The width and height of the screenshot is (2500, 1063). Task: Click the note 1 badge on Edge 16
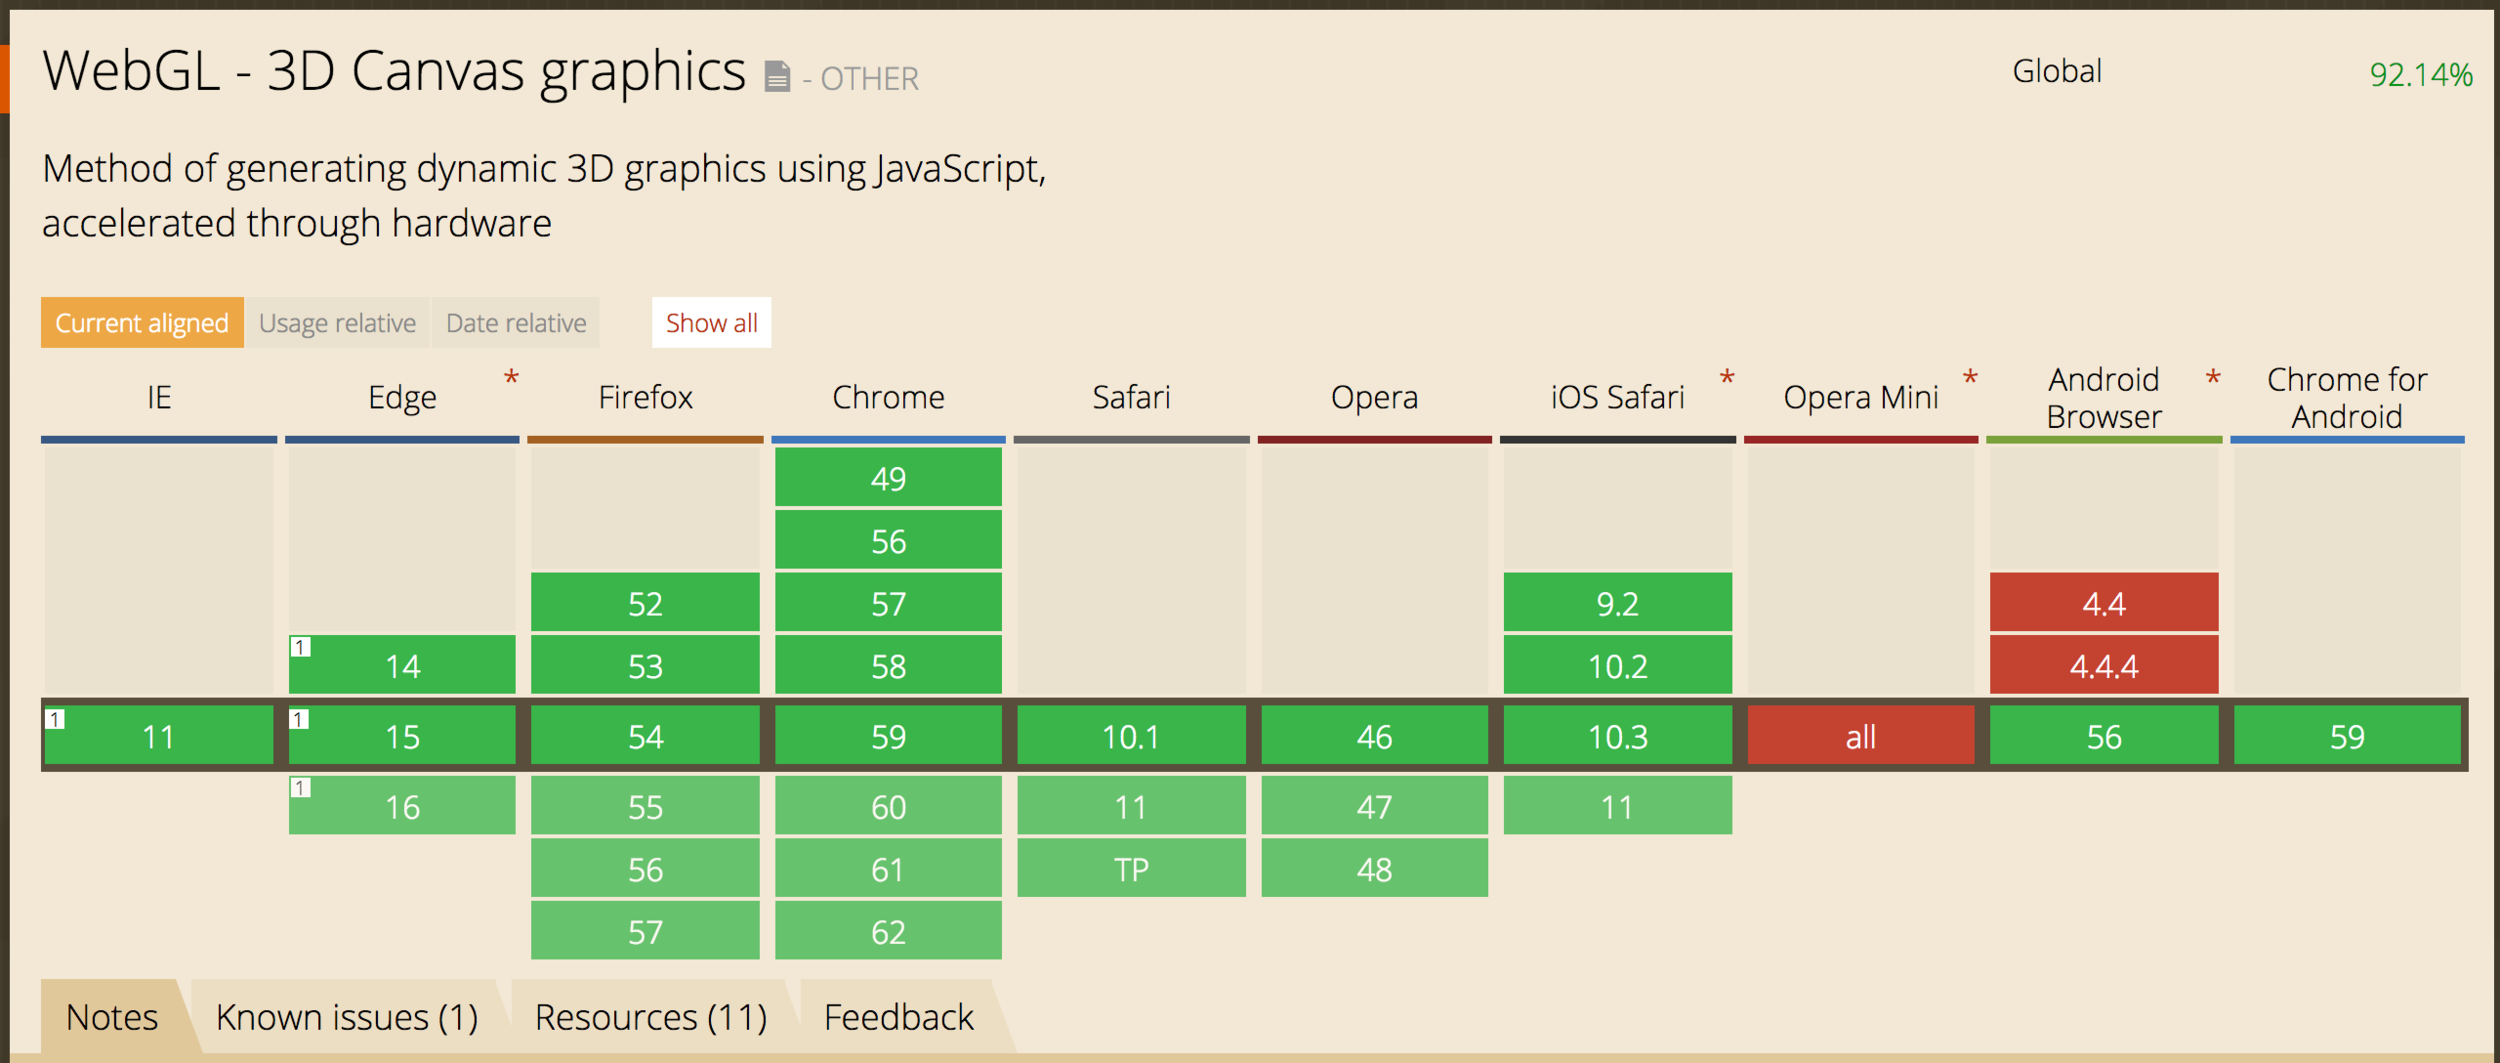tap(300, 787)
